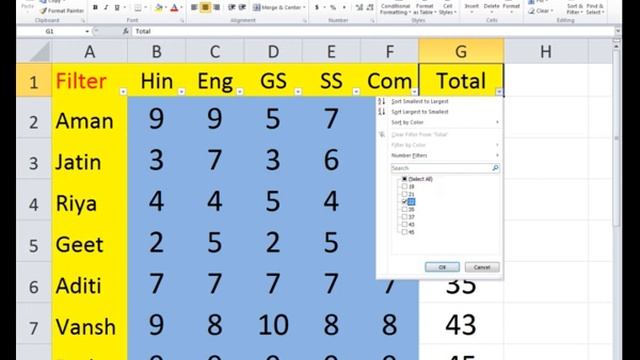Click the increase indent icon
The width and height of the screenshot is (640, 360).
(x=242, y=7)
